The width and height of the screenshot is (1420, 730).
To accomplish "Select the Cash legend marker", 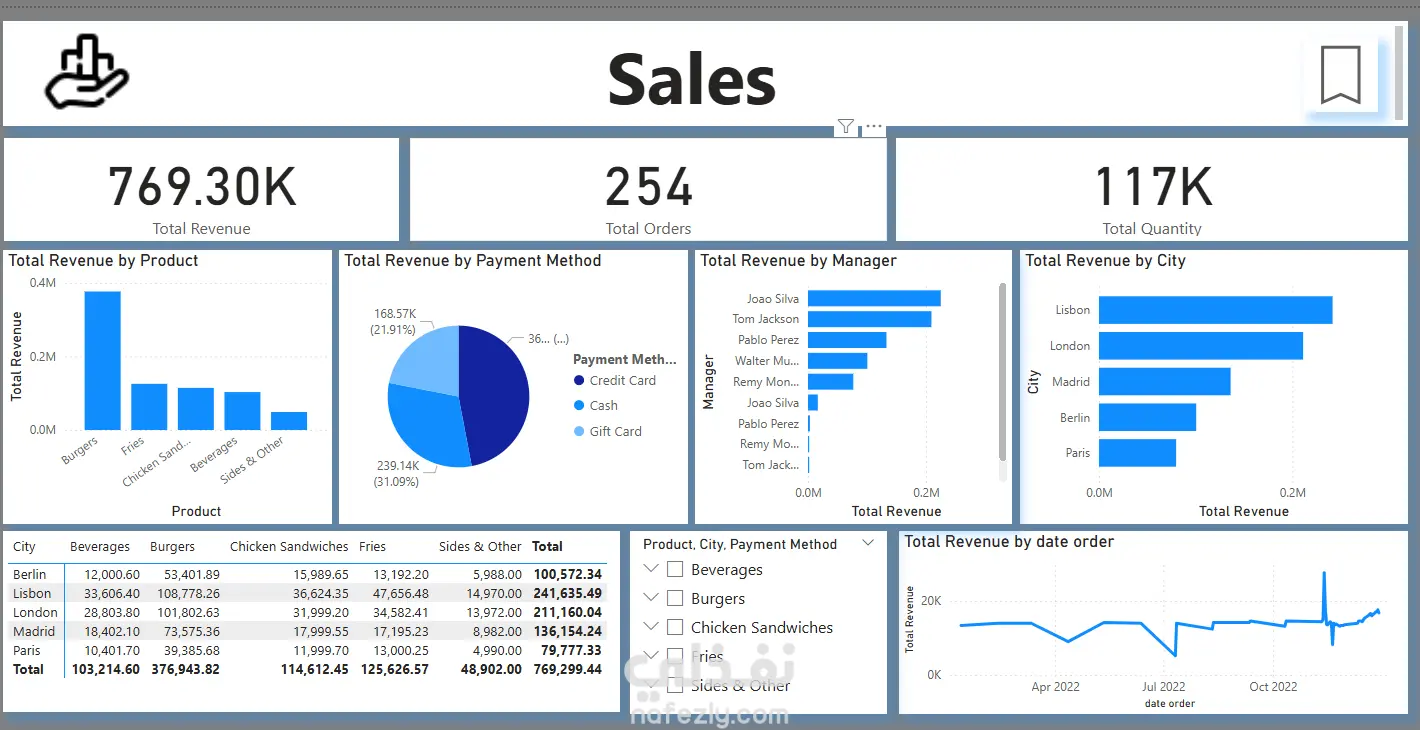I will coord(579,405).
